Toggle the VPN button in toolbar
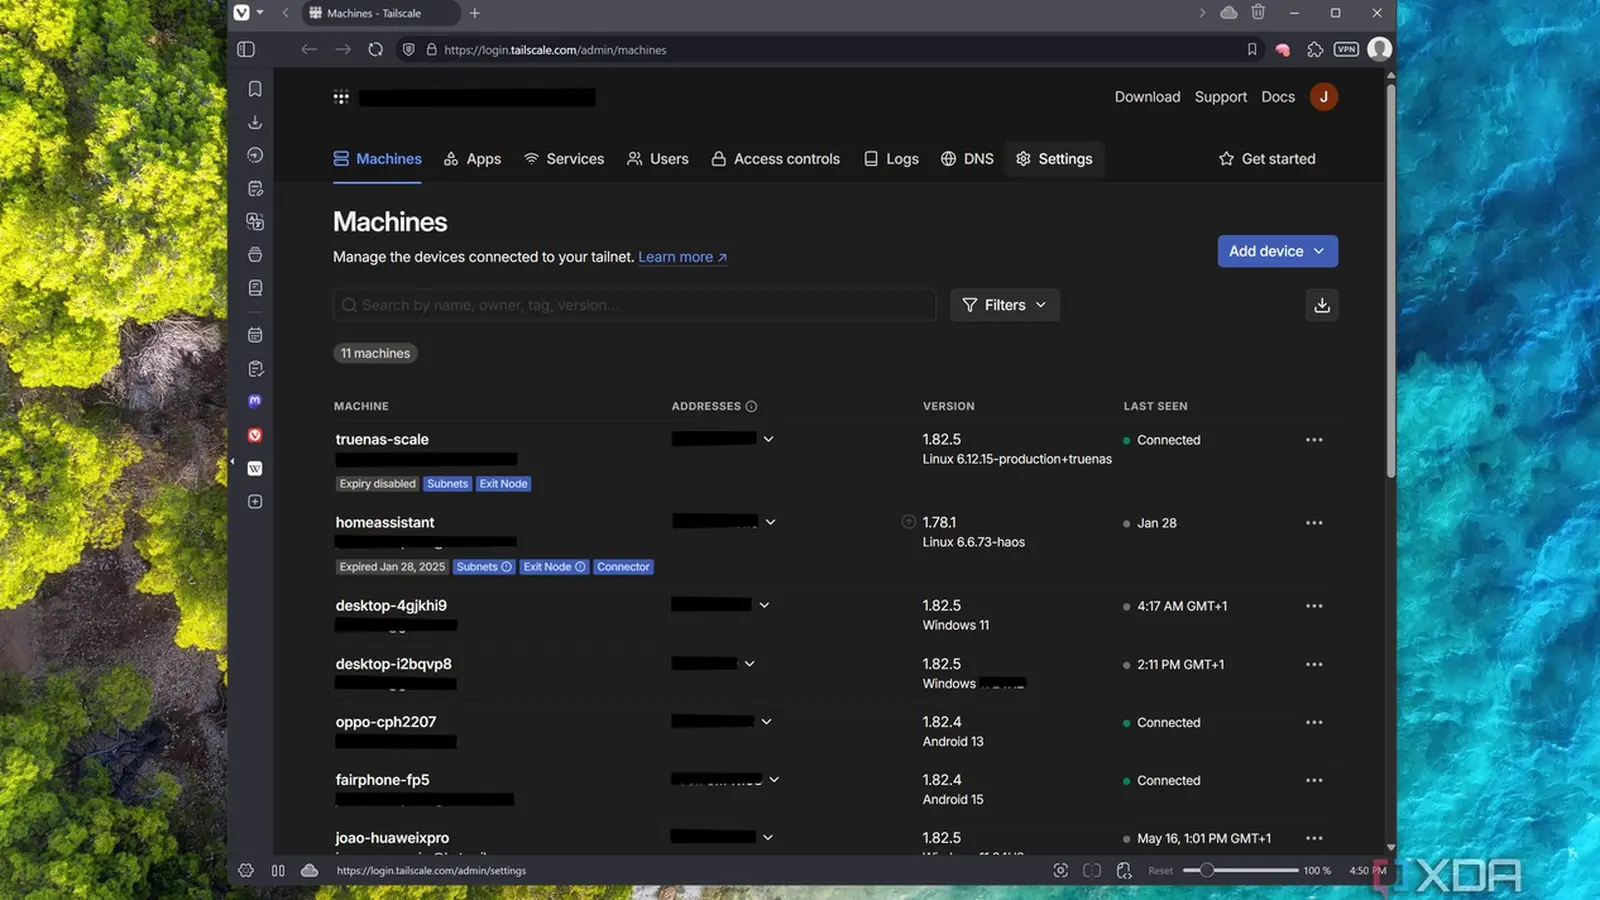This screenshot has width=1600, height=900. [1346, 49]
